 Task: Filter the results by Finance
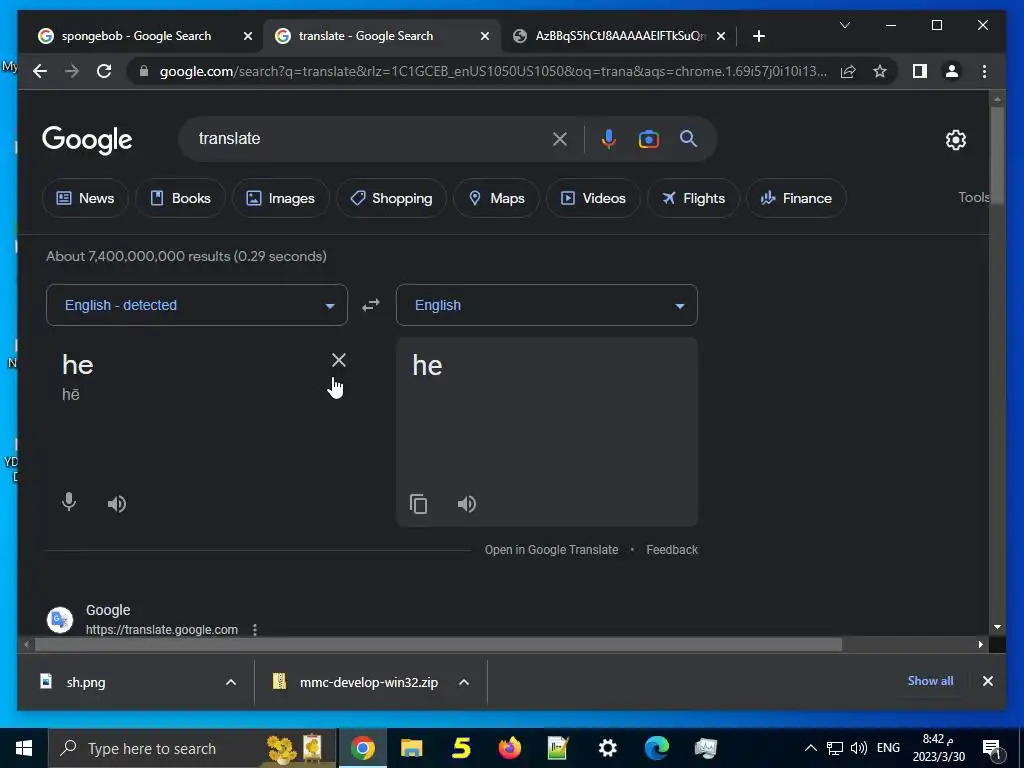pos(796,198)
